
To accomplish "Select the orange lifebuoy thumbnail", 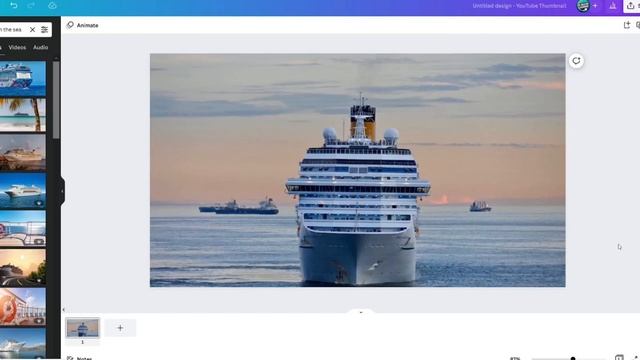I will [x=23, y=307].
